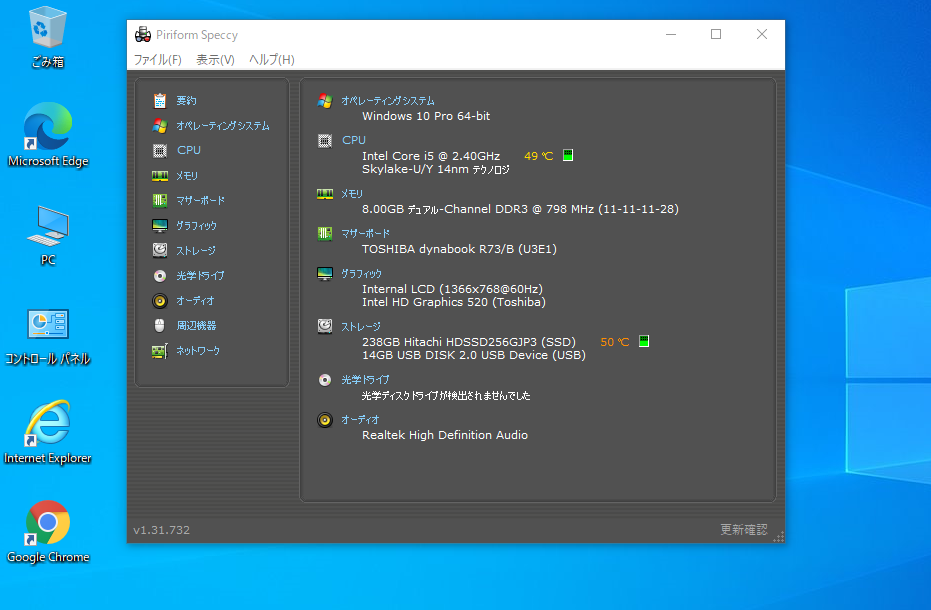Open the マザーボード heading link in summary
931x610 pixels.
(x=365, y=233)
